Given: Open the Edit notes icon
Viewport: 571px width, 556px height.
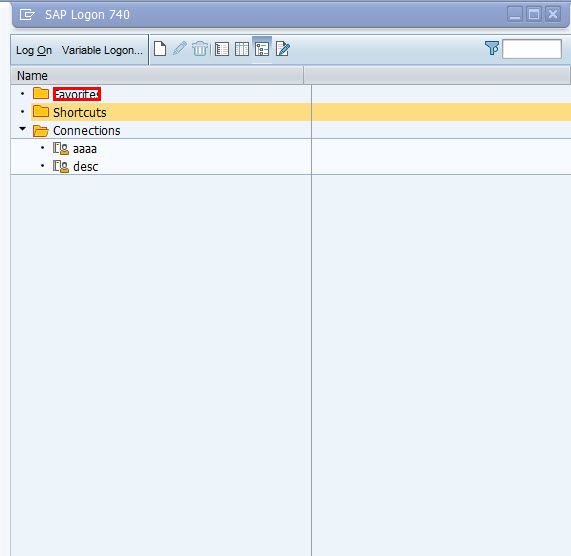Looking at the screenshot, I should coord(283,49).
